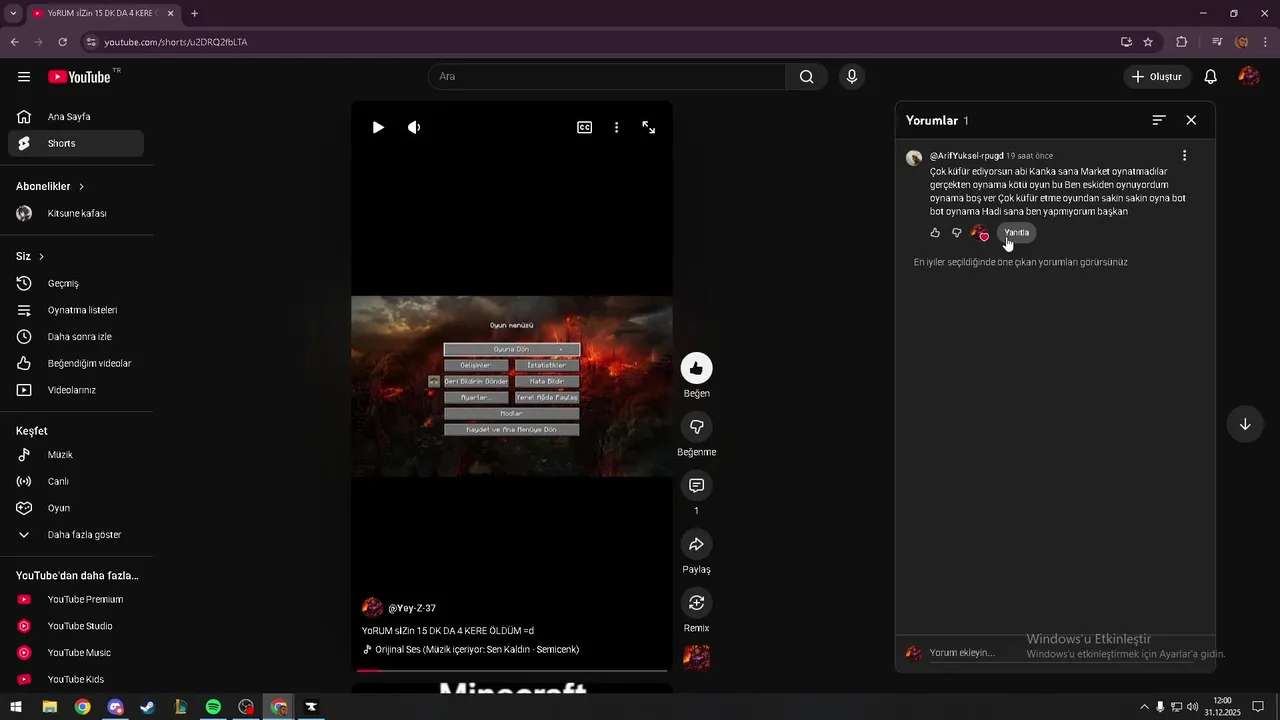Image resolution: width=1280 pixels, height=720 pixels.
Task: Open Daha sonra izle list
Action: [76, 337]
